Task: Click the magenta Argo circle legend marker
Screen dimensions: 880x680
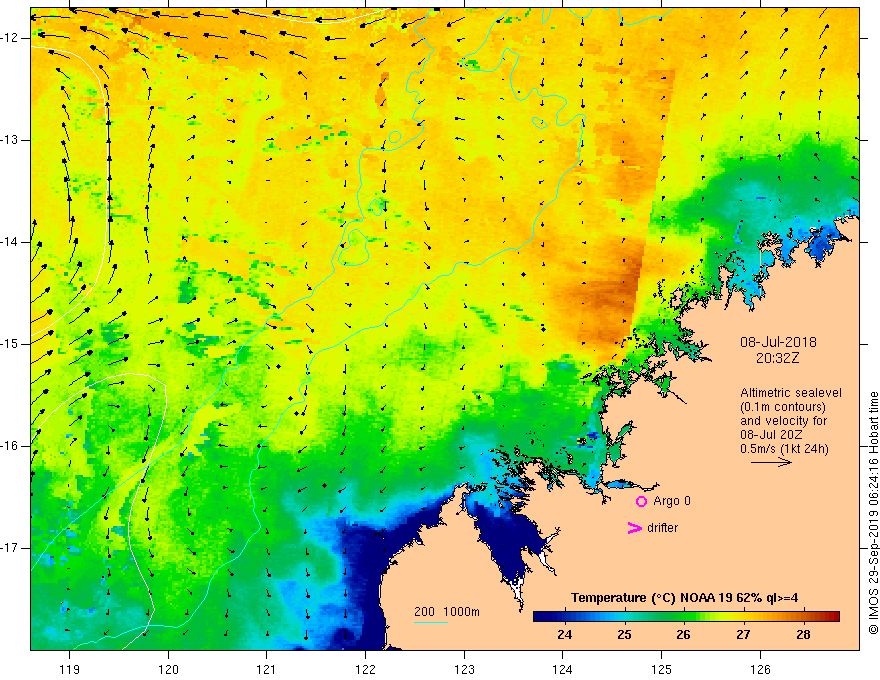Action: [x=641, y=501]
